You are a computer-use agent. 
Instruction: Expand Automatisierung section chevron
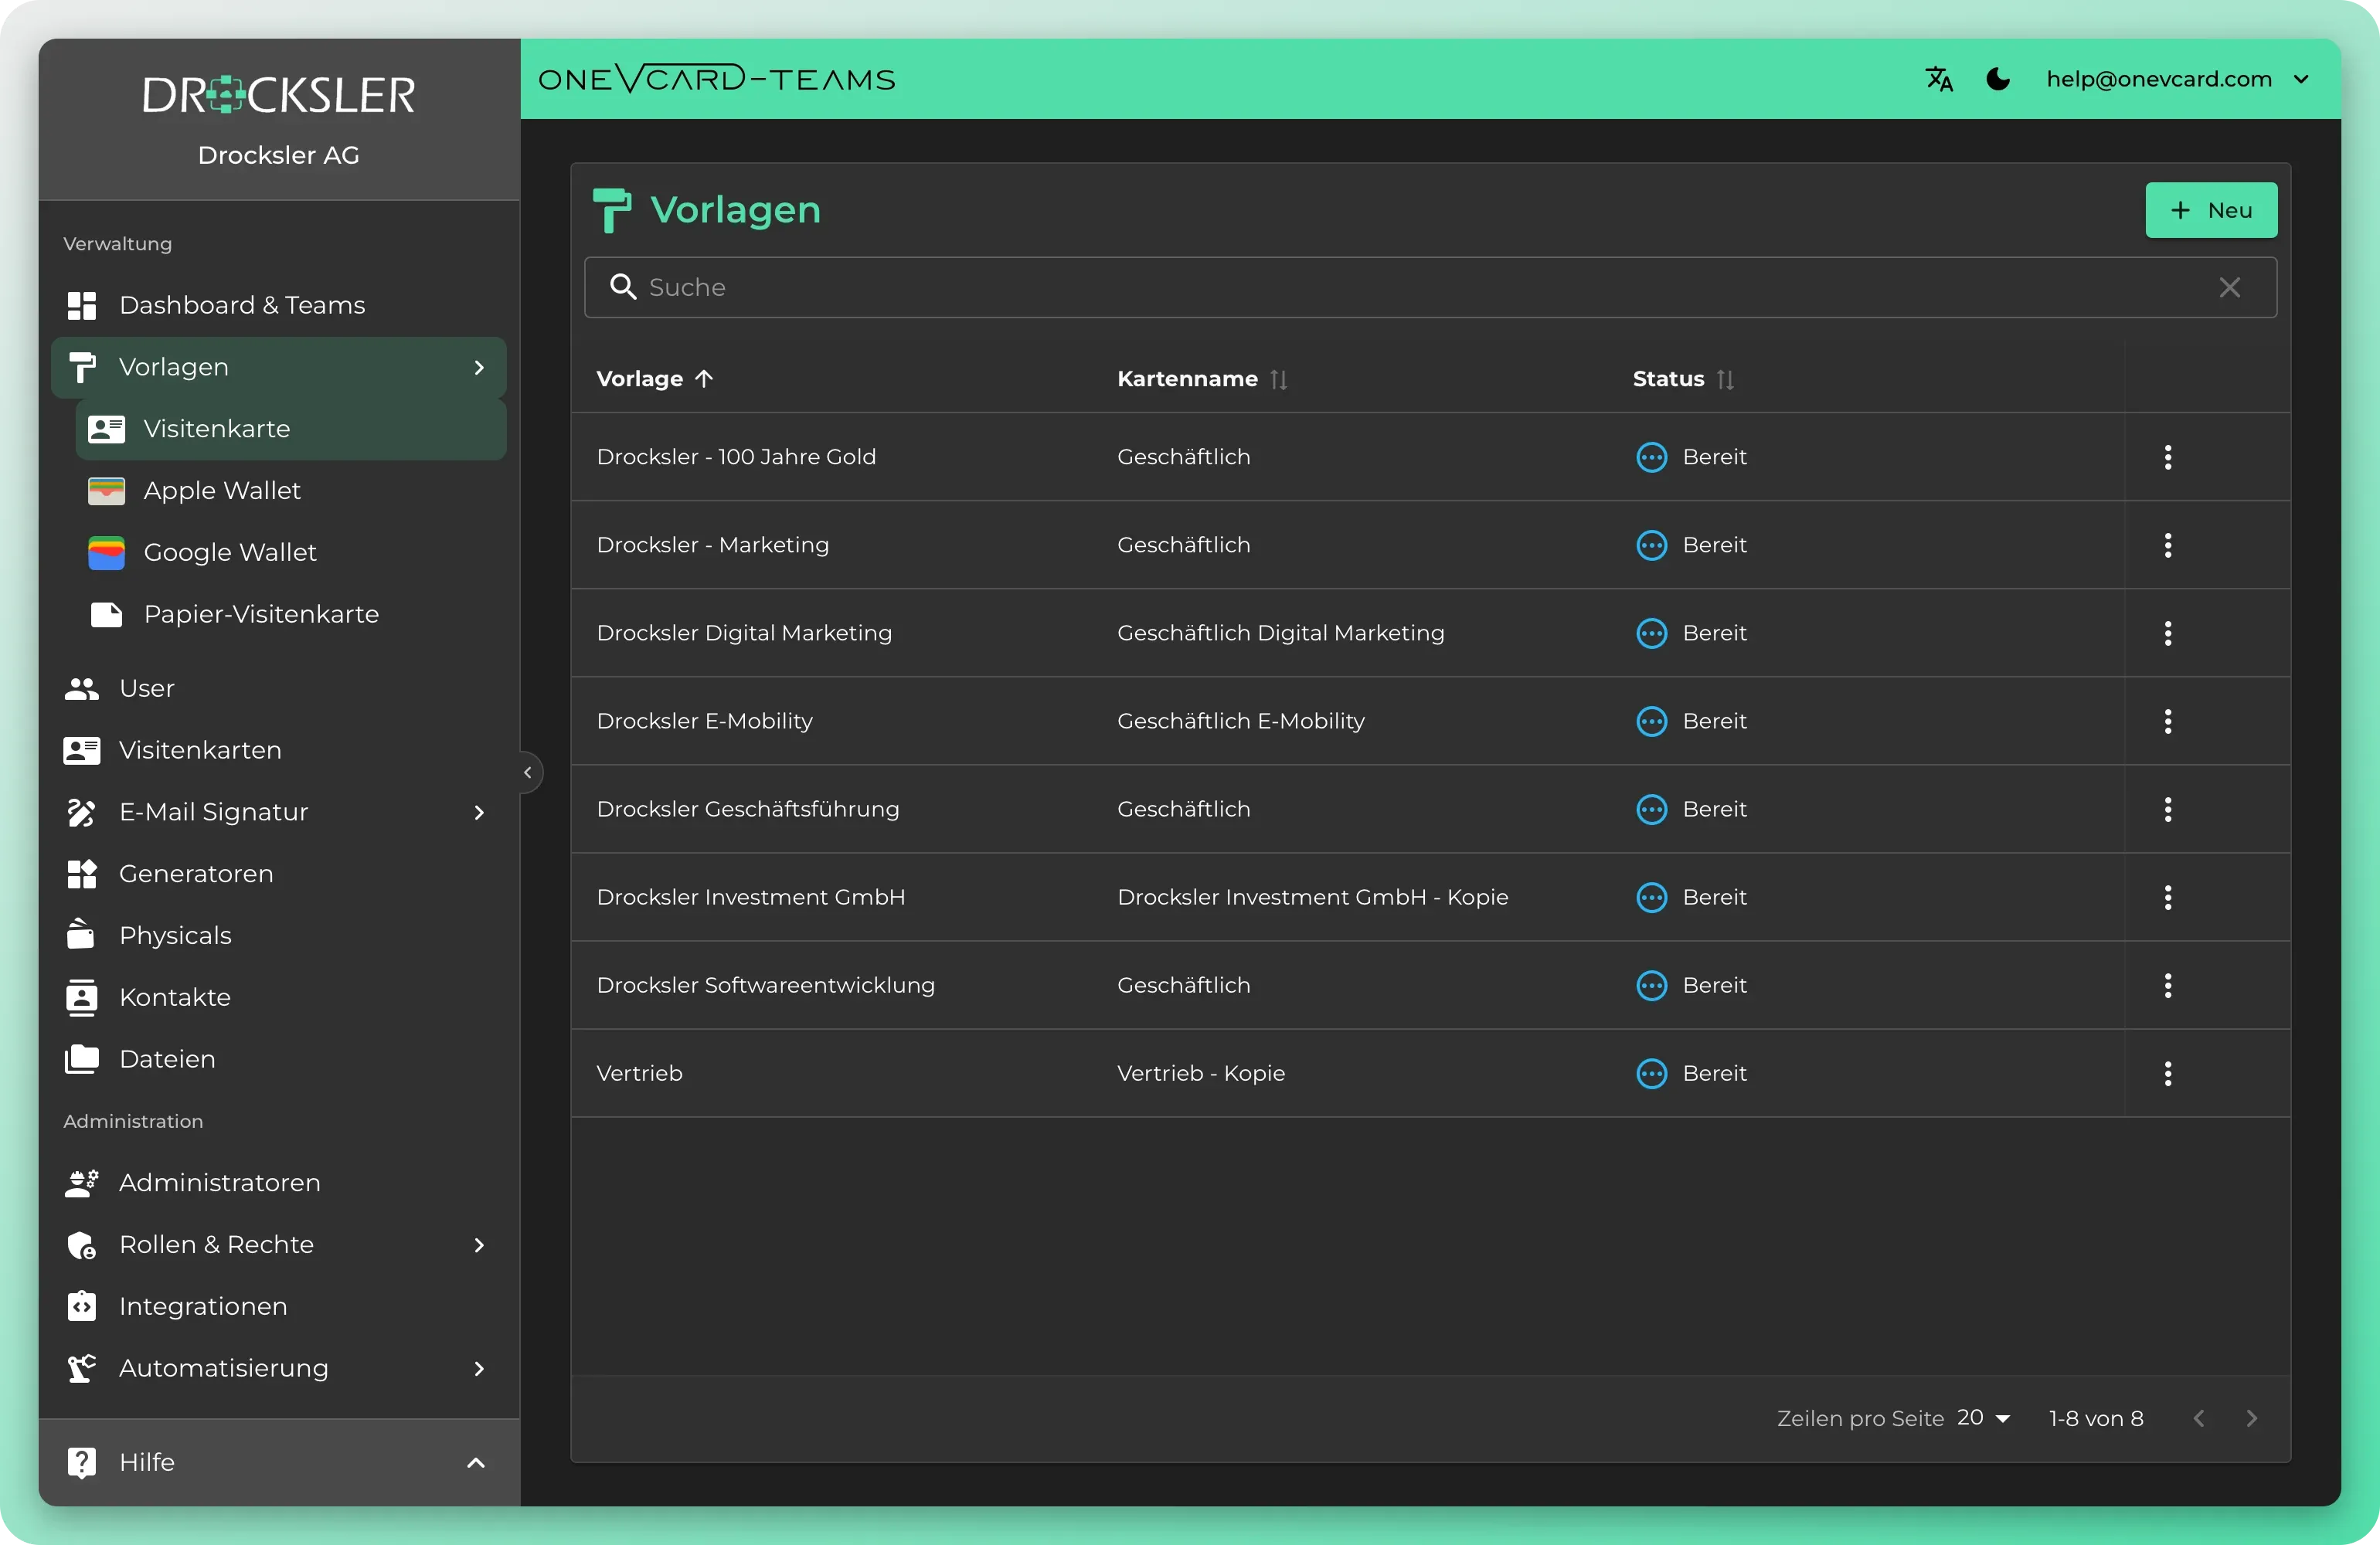click(479, 1368)
